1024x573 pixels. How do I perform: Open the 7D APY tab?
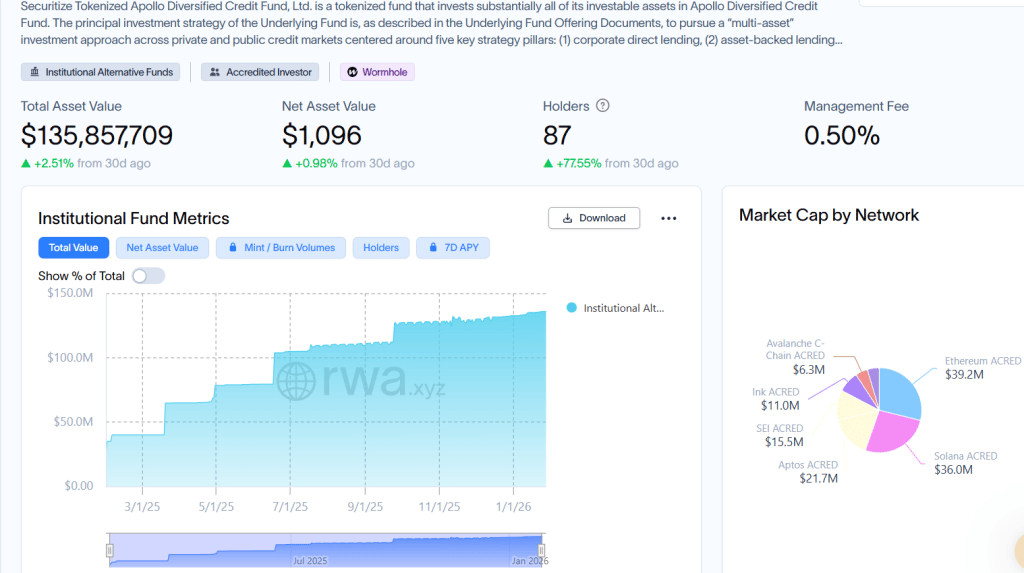(x=453, y=248)
